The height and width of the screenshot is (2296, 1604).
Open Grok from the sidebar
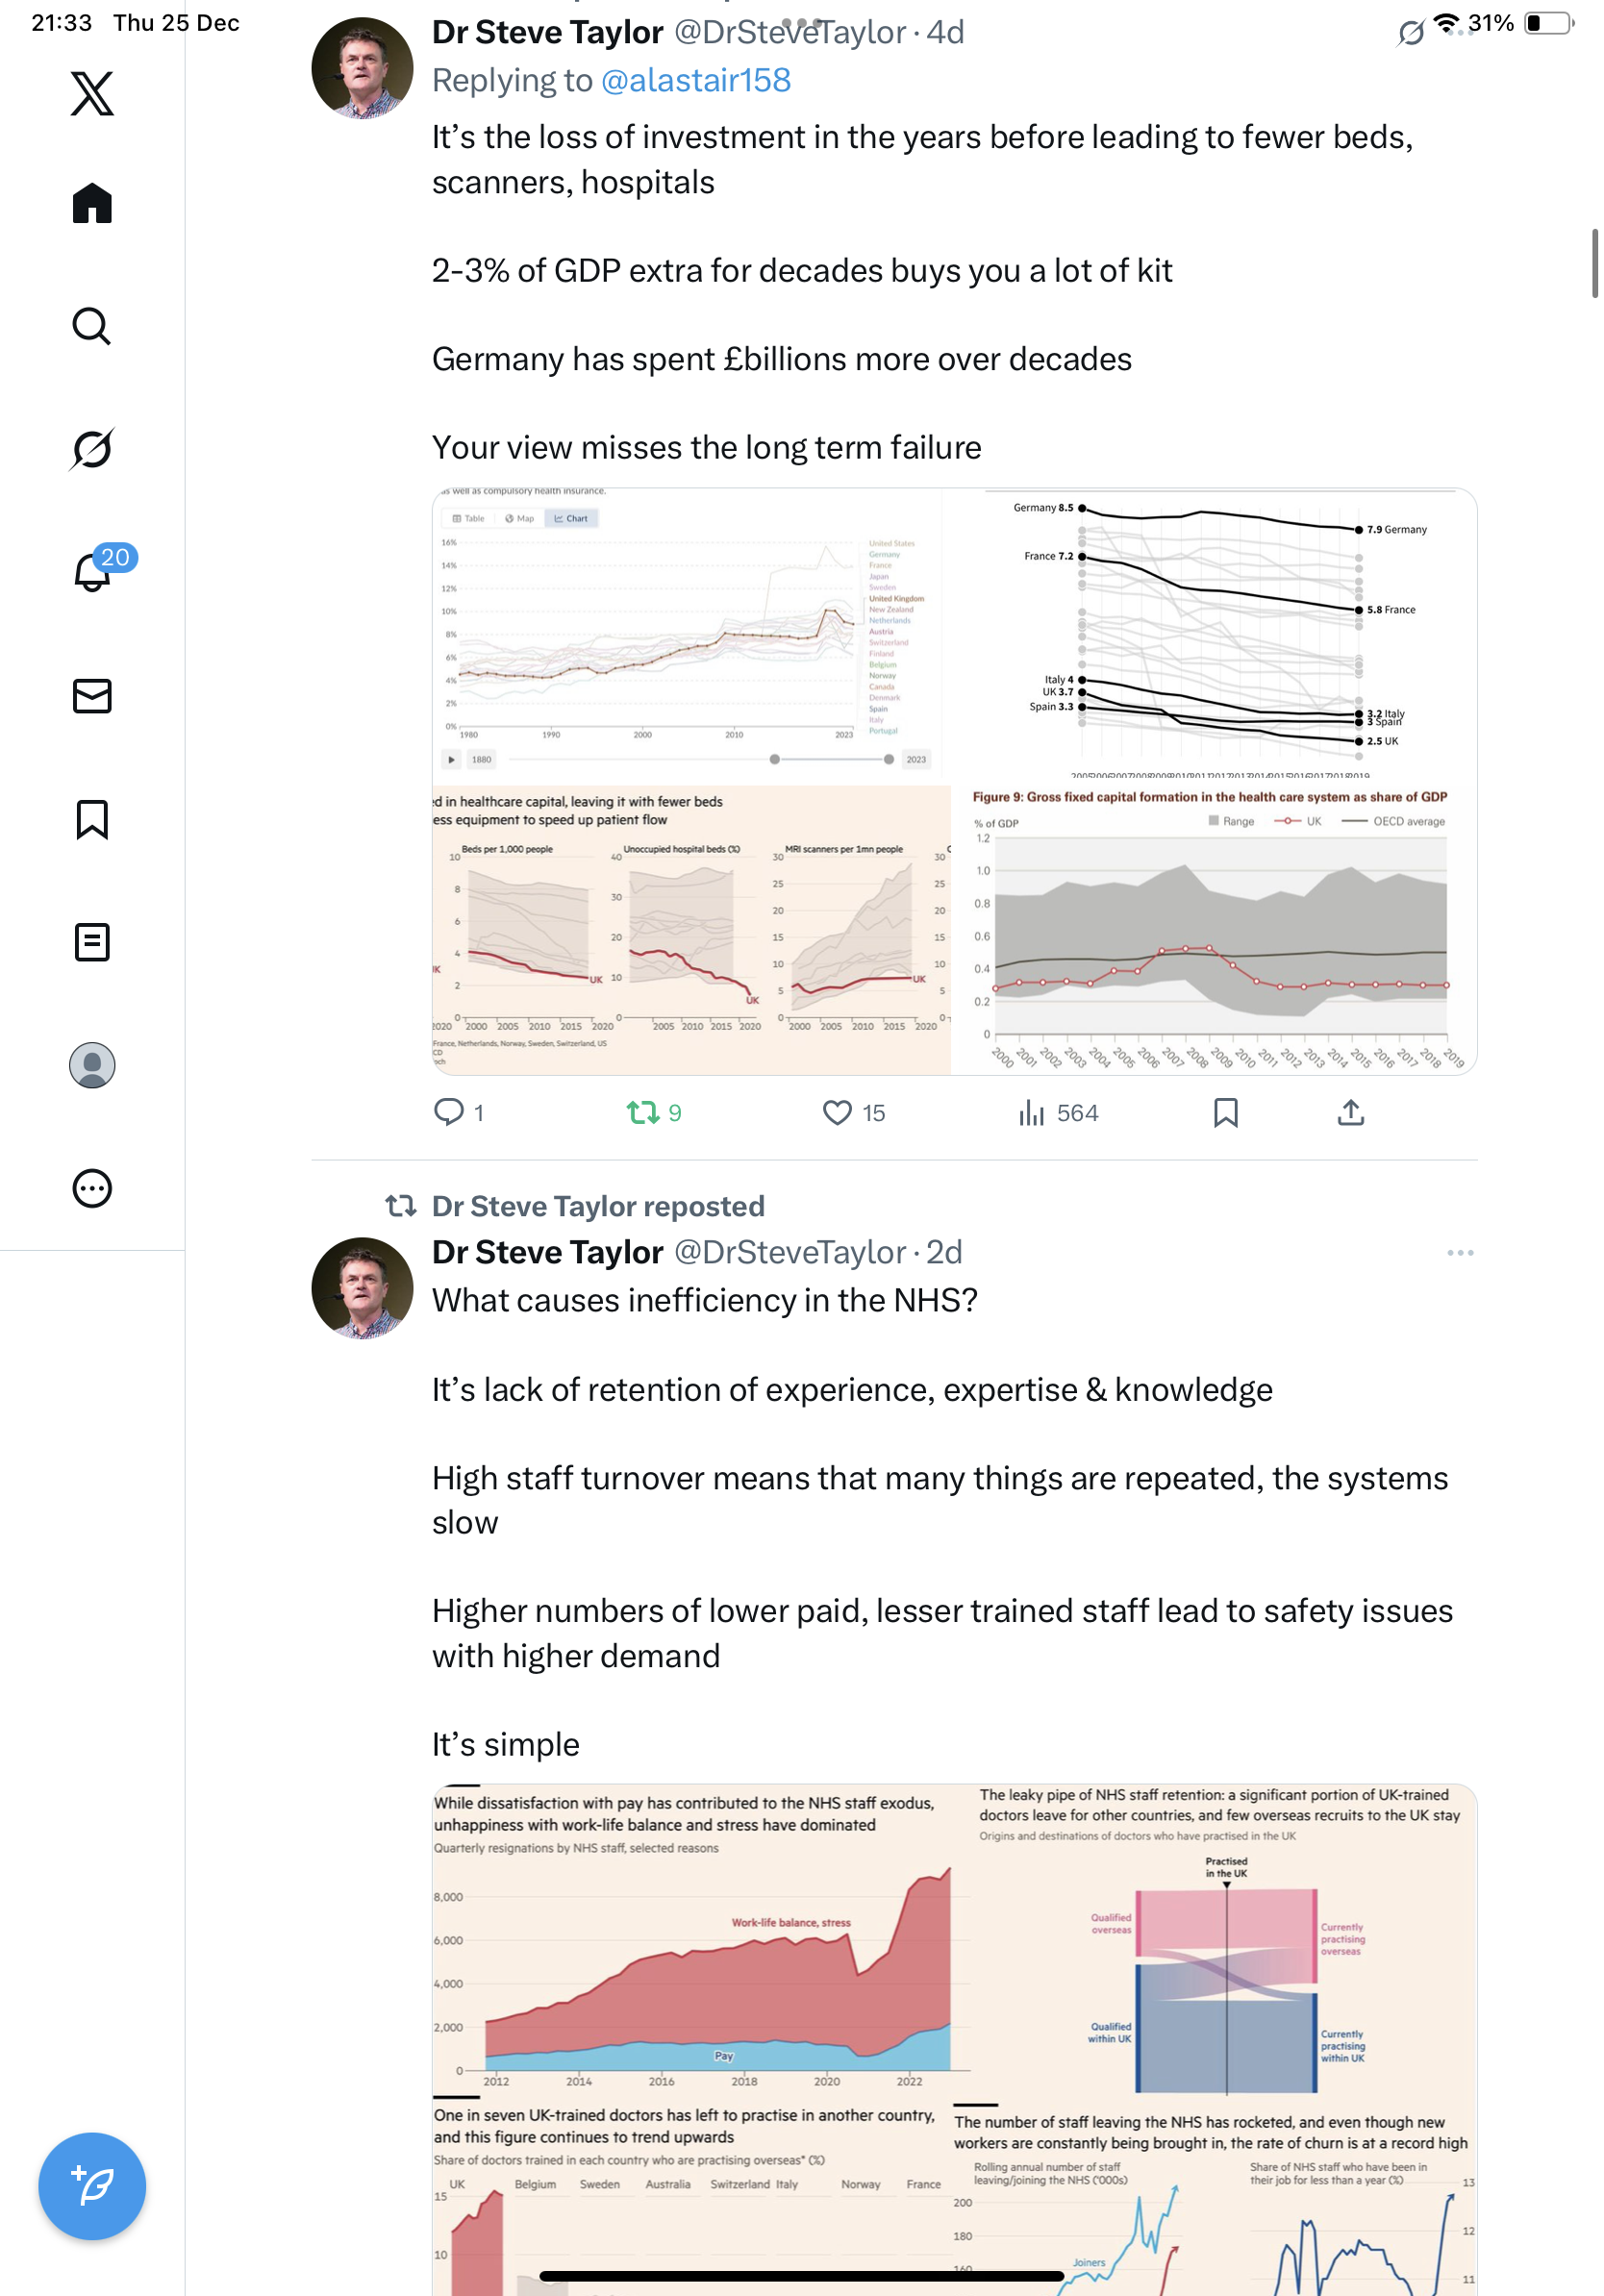pyautogui.click(x=92, y=449)
